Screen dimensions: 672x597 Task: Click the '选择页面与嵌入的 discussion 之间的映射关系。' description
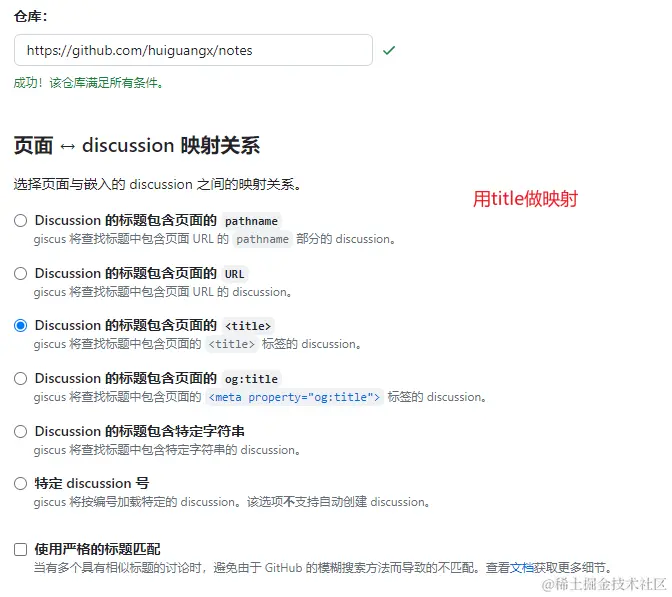pos(158,184)
